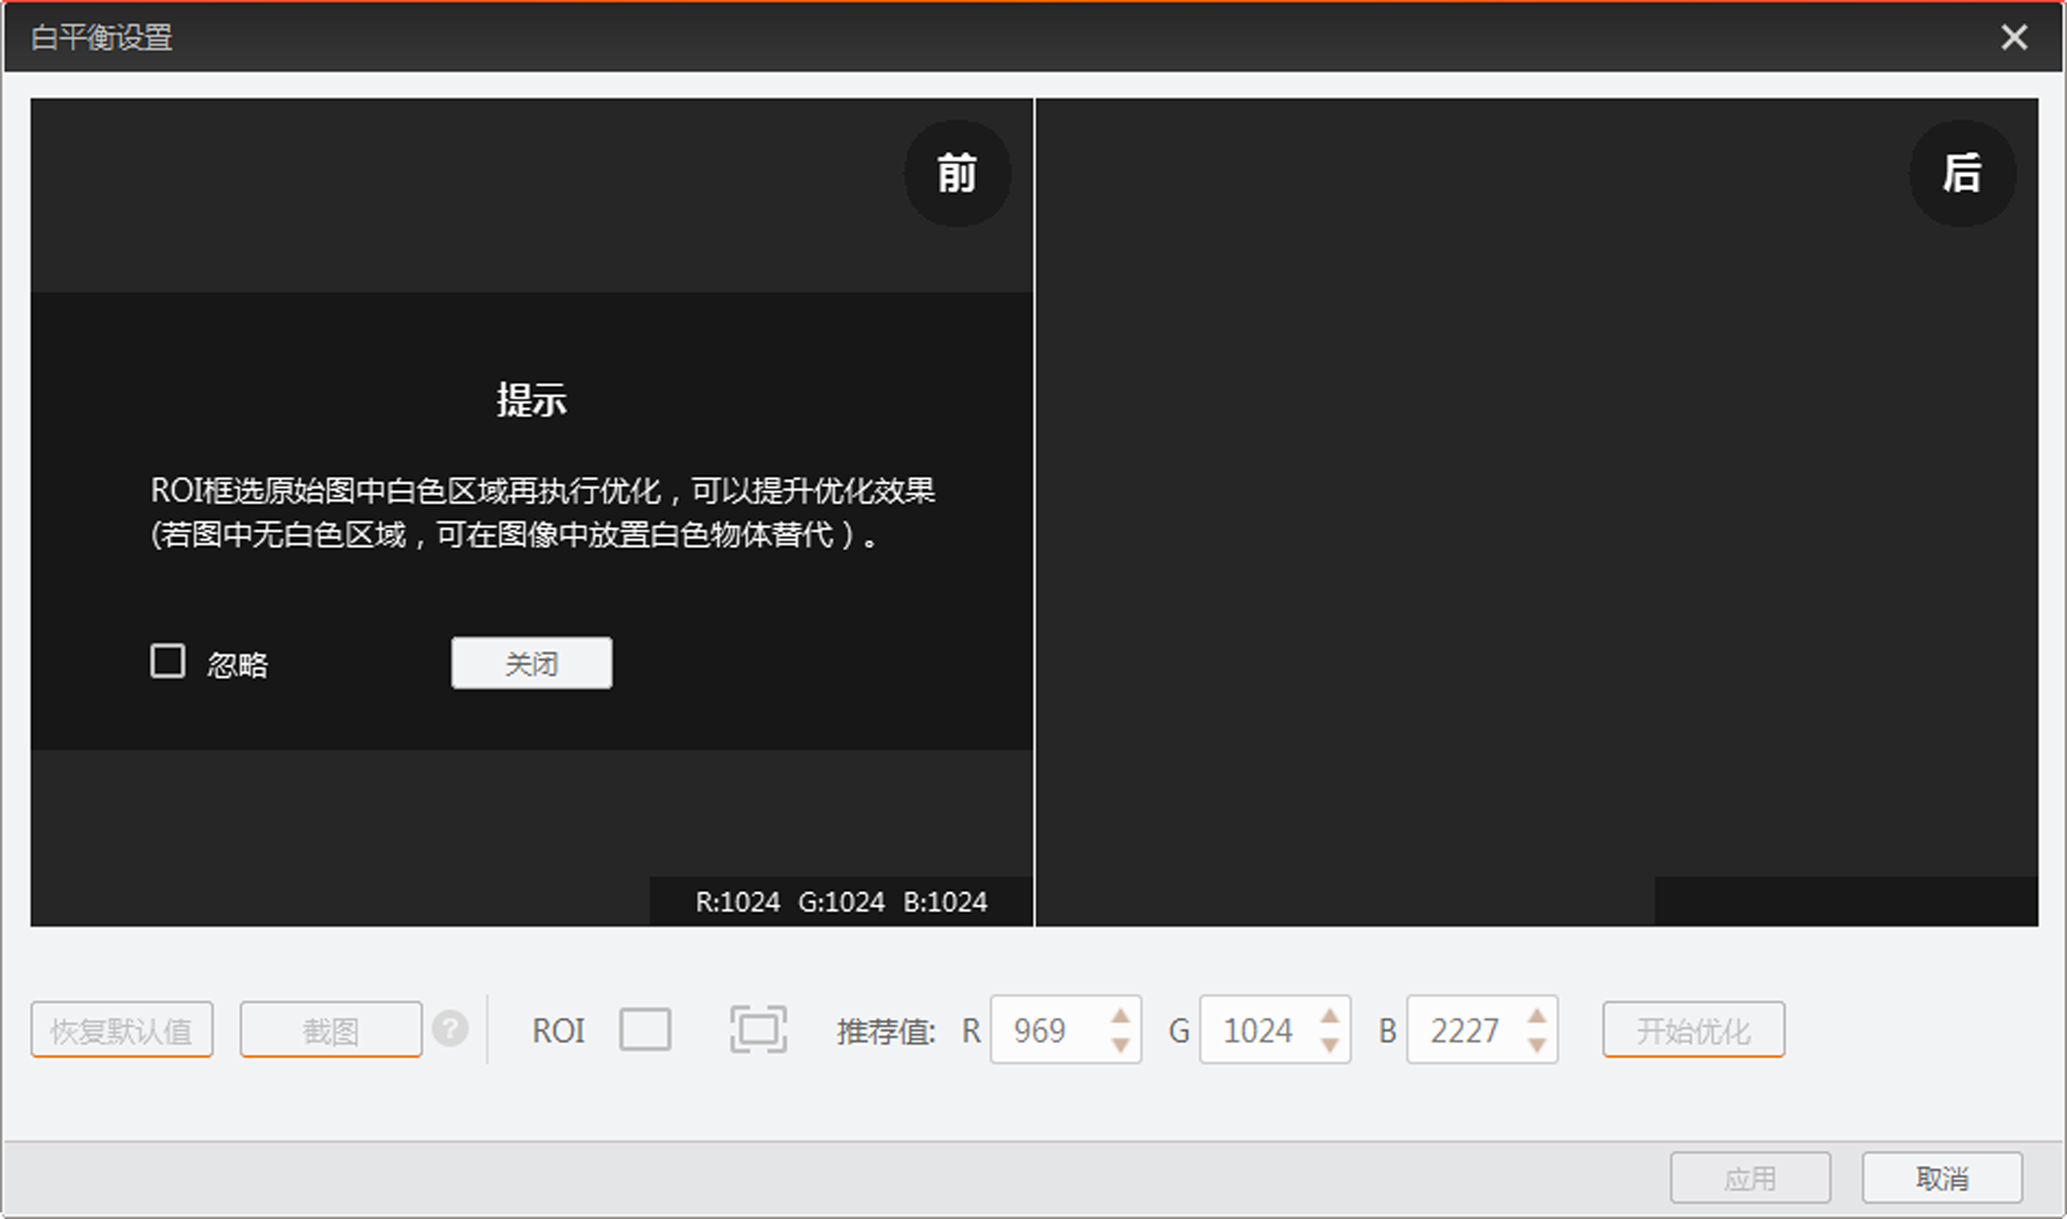Decrease the R value with down arrow
The image size is (2067, 1219).
coord(1120,1044)
